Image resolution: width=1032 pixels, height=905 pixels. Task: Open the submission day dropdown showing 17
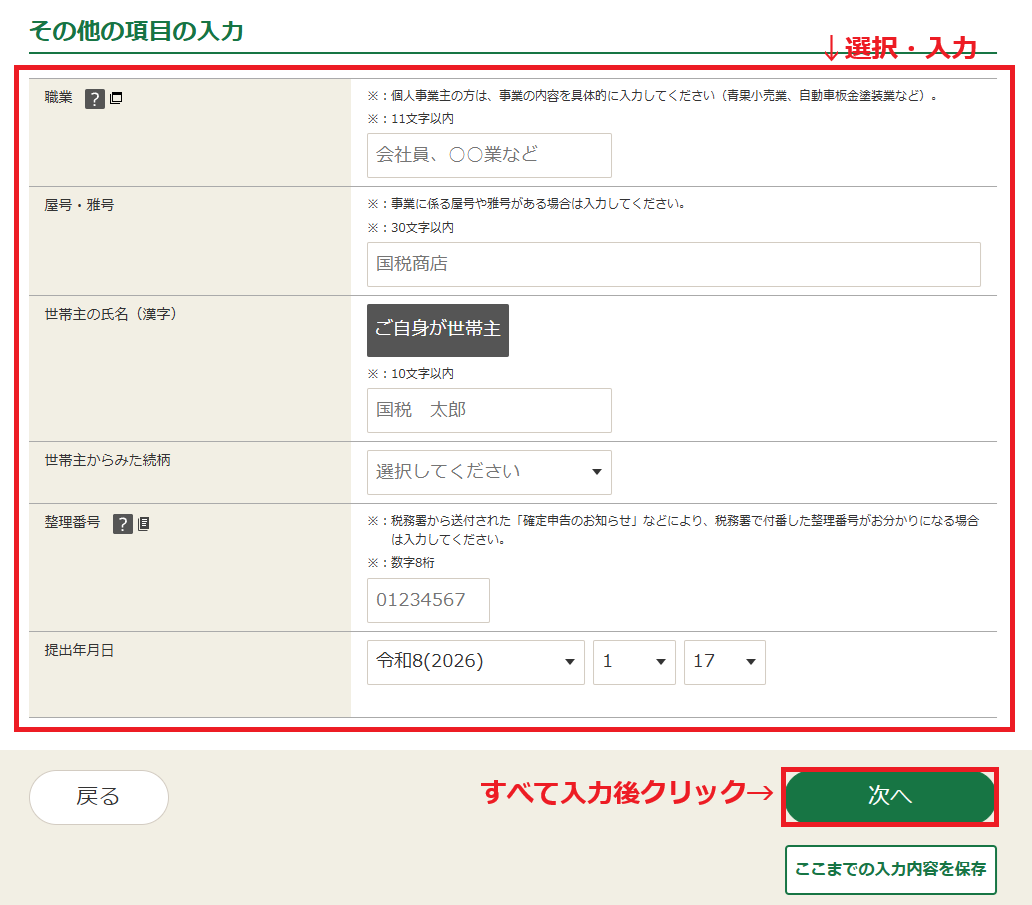point(724,662)
